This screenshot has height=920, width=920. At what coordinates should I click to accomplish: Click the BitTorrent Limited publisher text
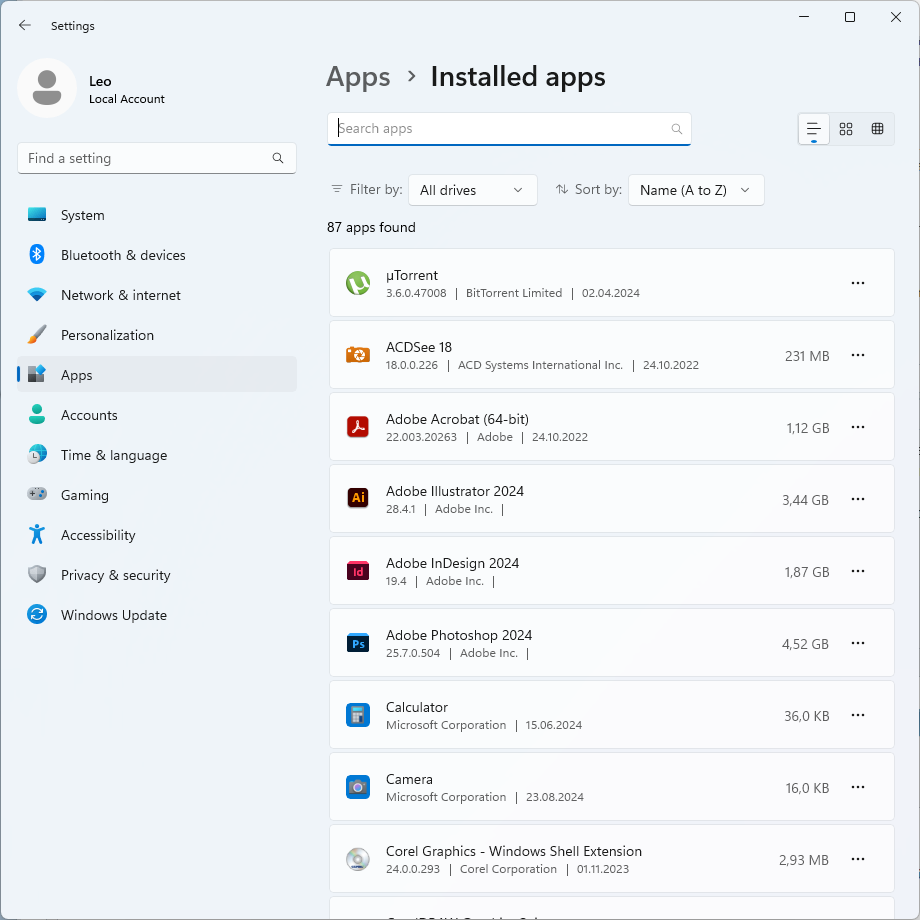[513, 293]
